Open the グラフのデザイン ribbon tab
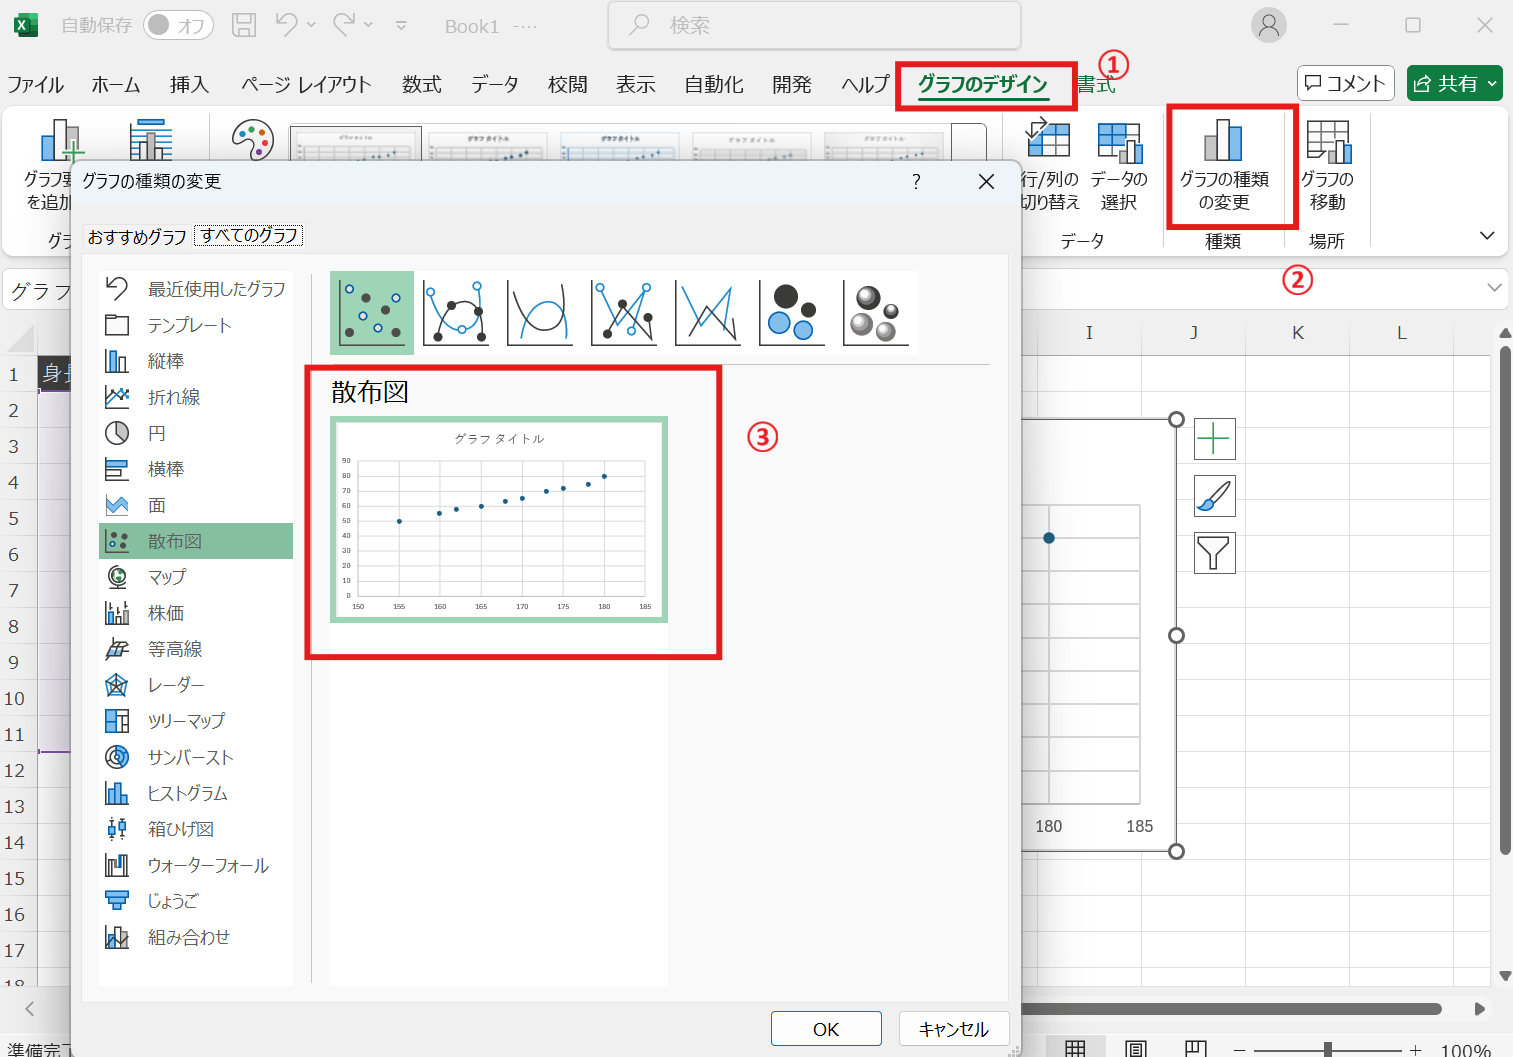This screenshot has width=1513, height=1057. pos(985,85)
